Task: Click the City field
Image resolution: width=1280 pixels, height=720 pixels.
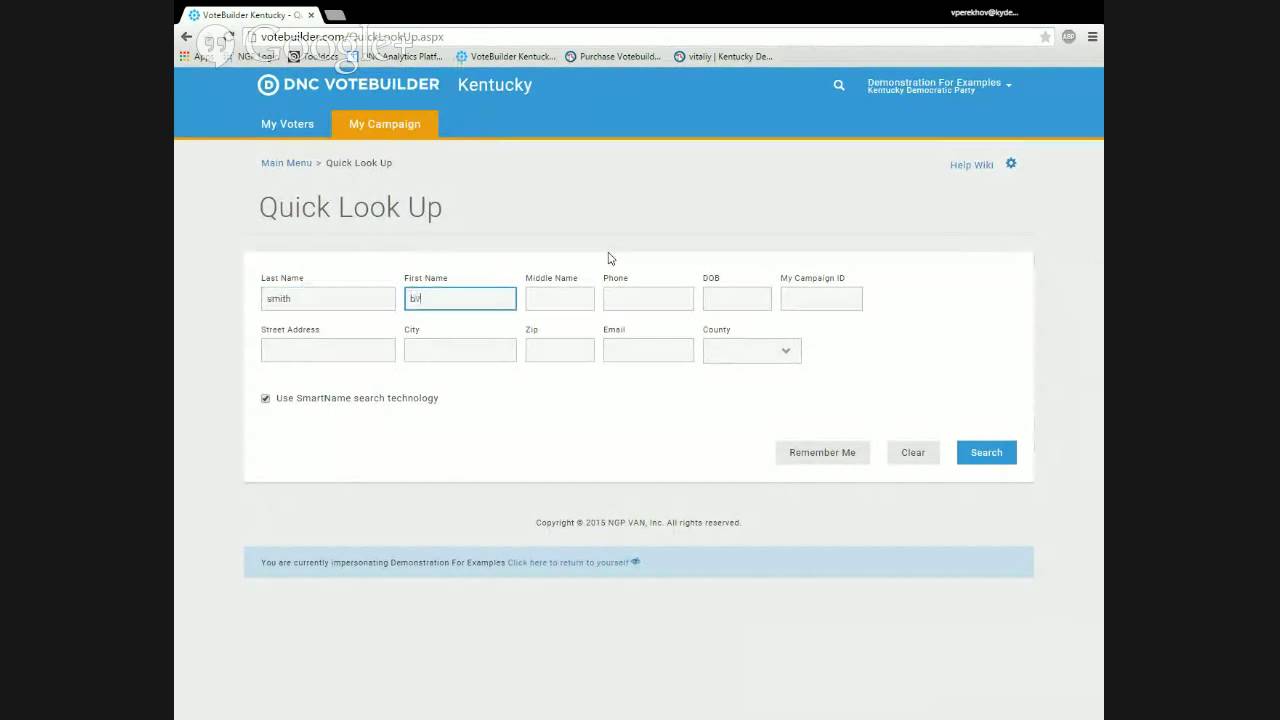Action: pyautogui.click(x=460, y=350)
